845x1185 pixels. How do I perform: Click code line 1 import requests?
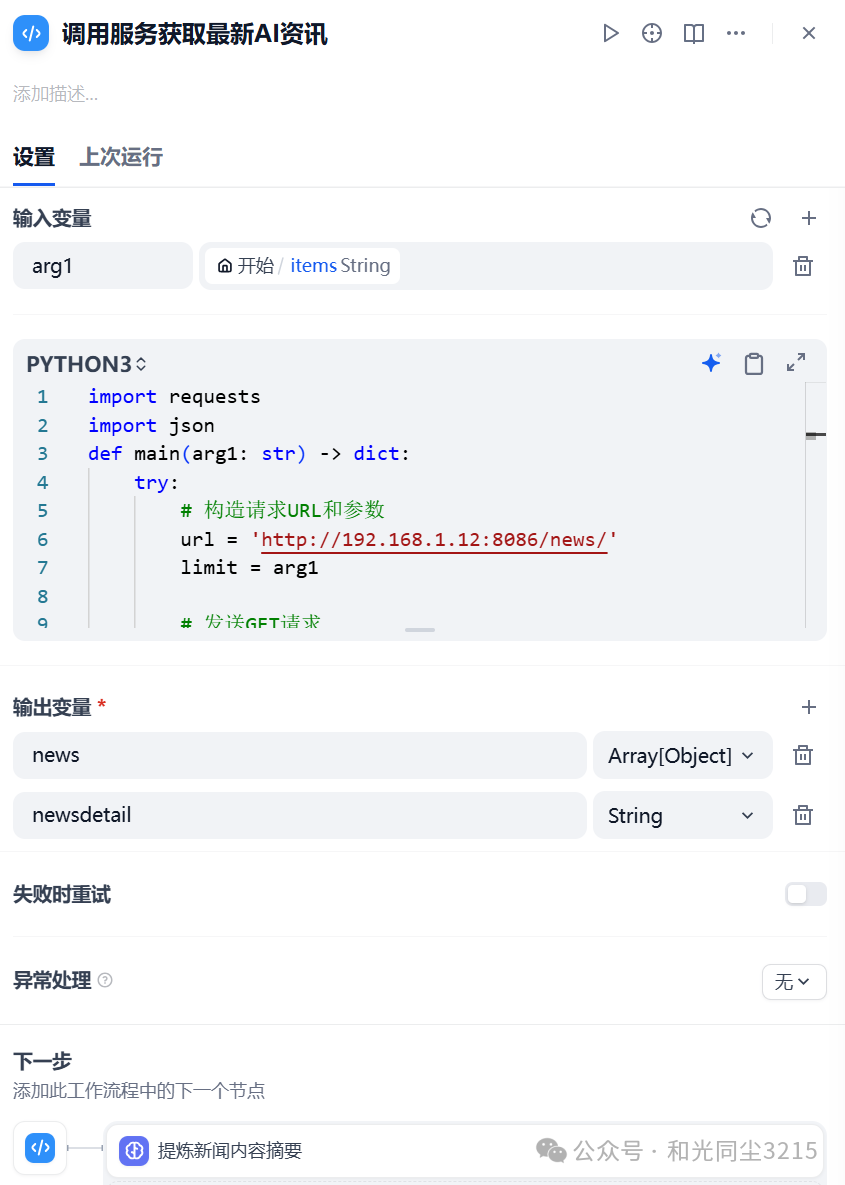(174, 397)
